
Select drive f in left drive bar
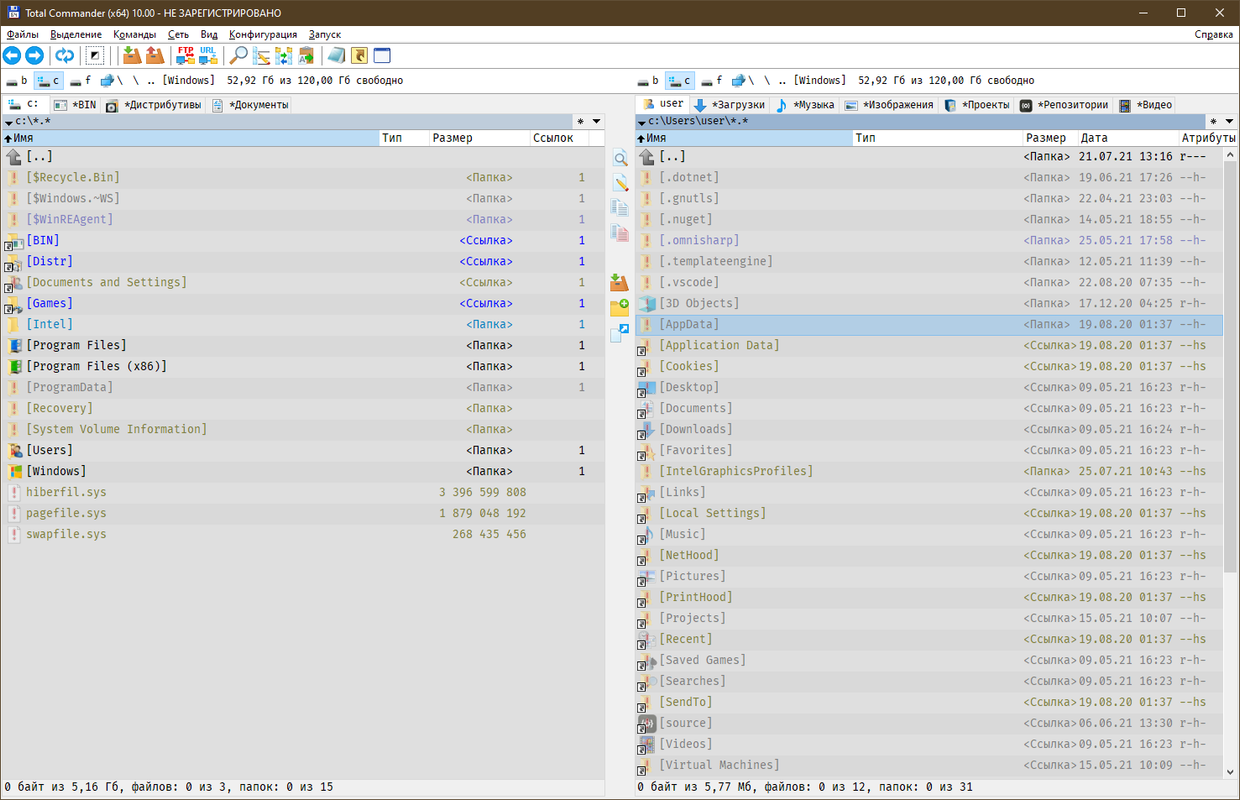click(81, 81)
